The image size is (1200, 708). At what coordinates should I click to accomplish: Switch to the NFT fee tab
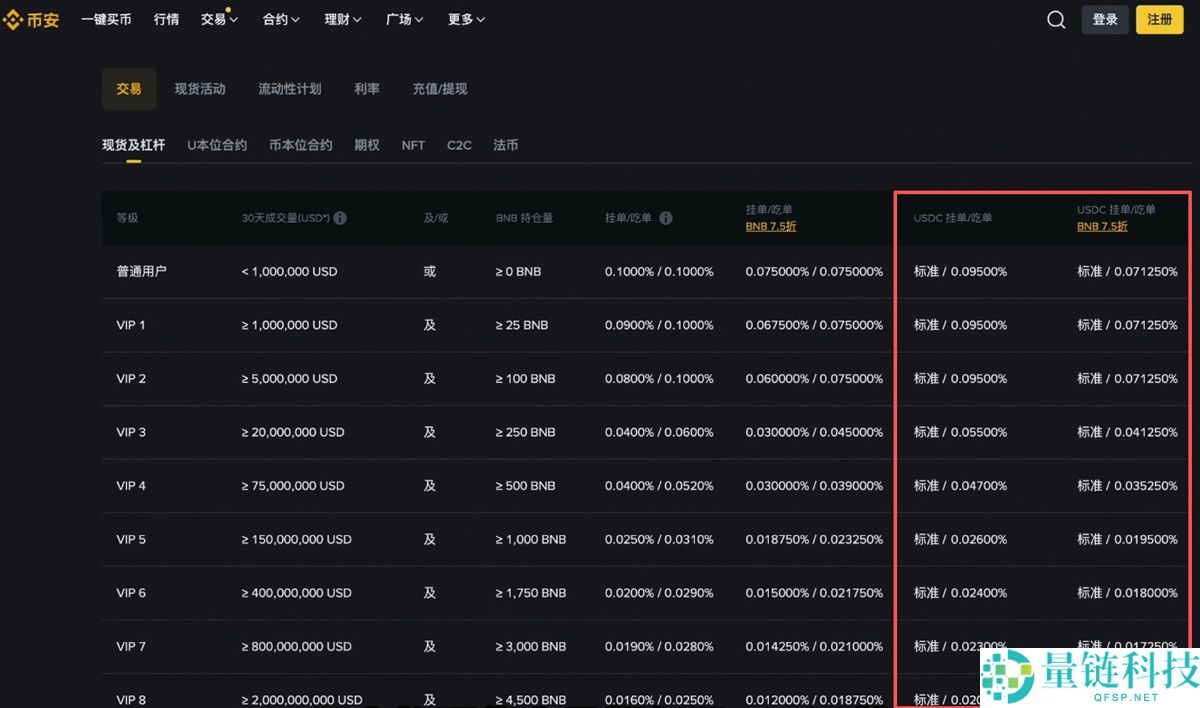point(413,145)
